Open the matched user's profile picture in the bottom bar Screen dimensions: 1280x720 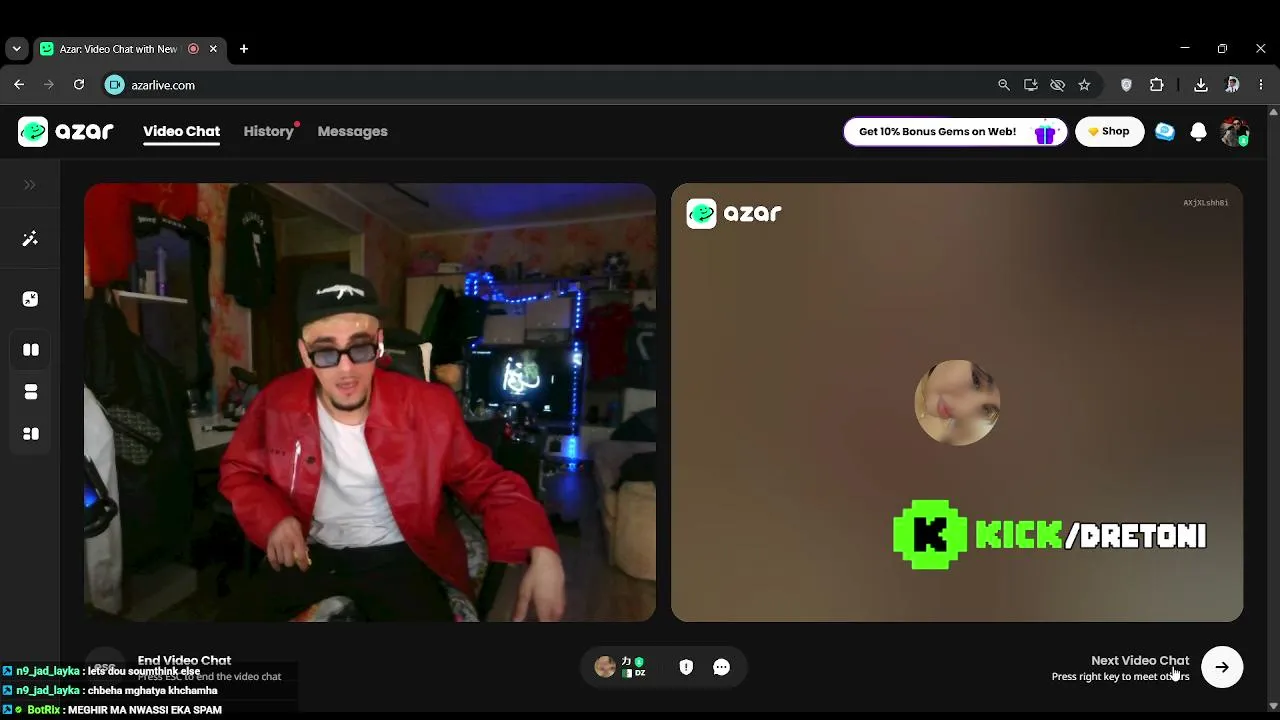[x=604, y=667]
